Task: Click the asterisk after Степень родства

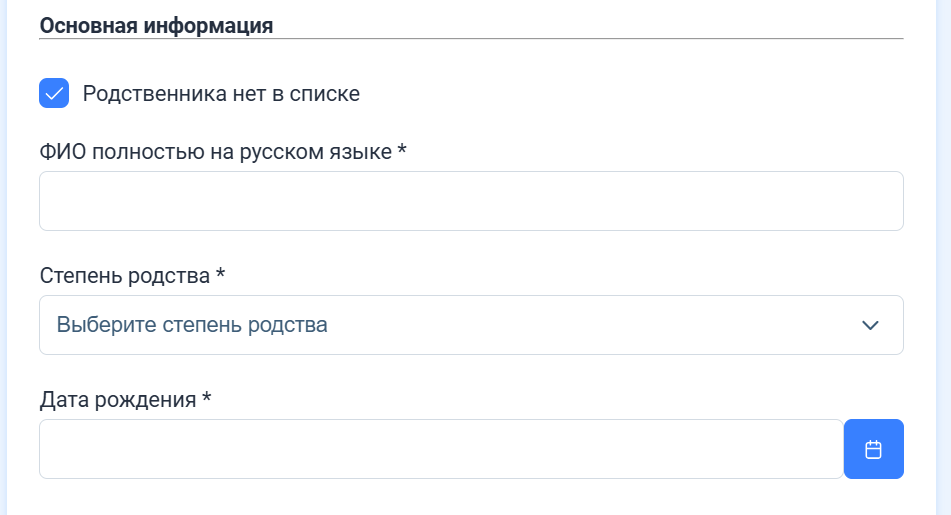Action: click(220, 272)
